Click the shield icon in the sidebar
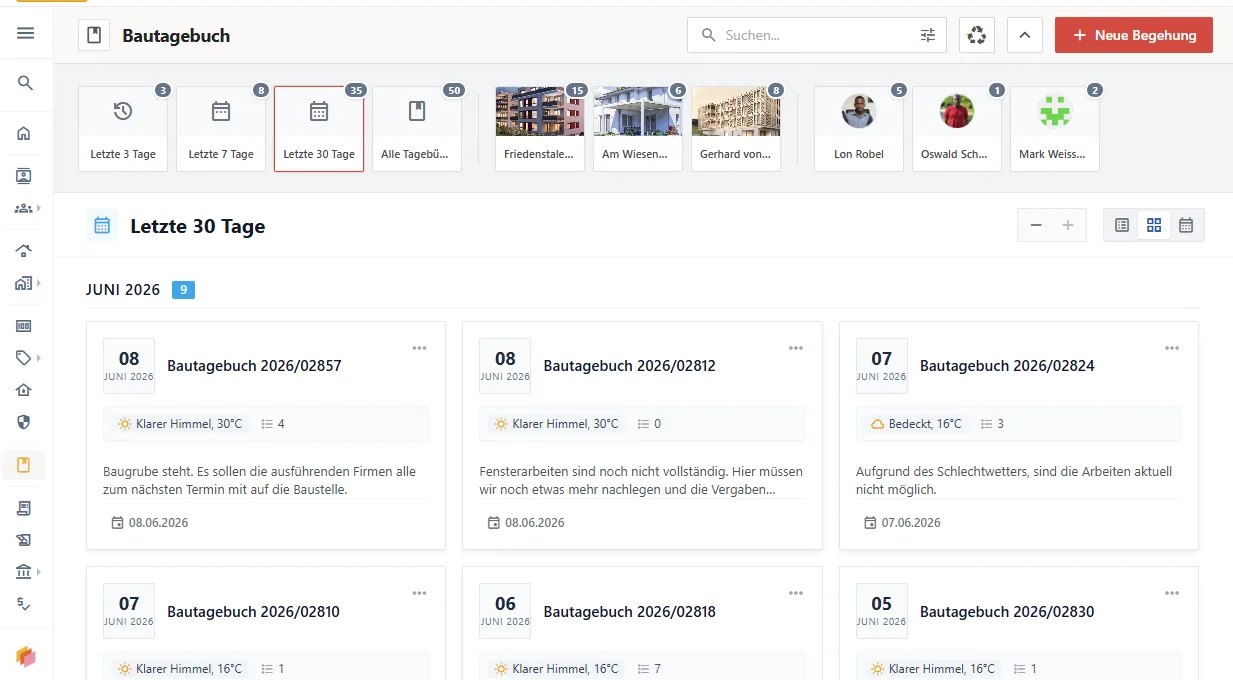Viewport: 1233px width, 680px height. coord(24,422)
